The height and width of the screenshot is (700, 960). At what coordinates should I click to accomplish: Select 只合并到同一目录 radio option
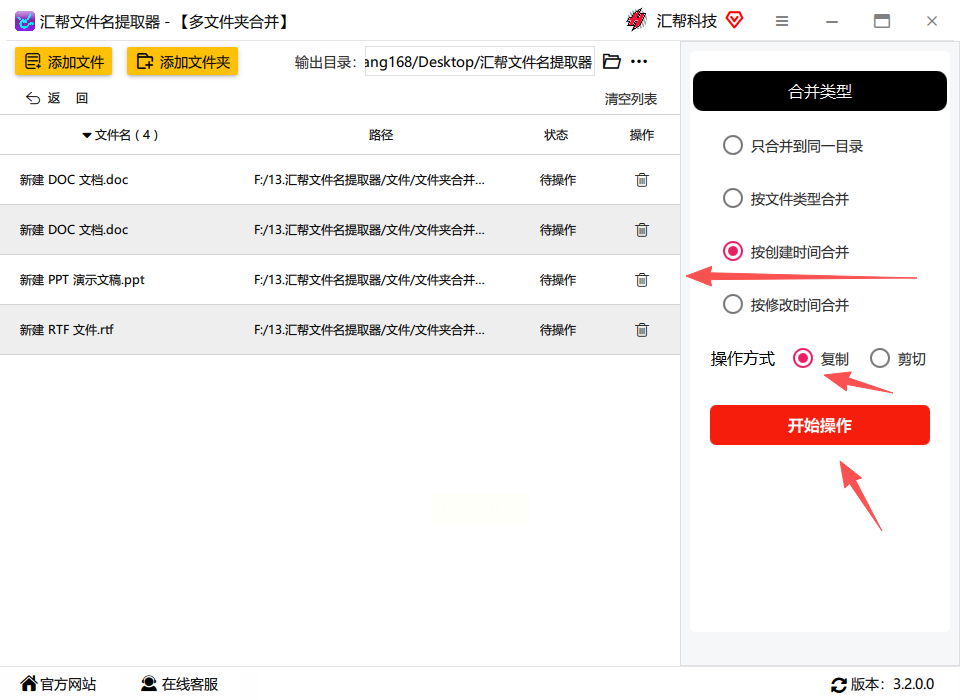793,146
